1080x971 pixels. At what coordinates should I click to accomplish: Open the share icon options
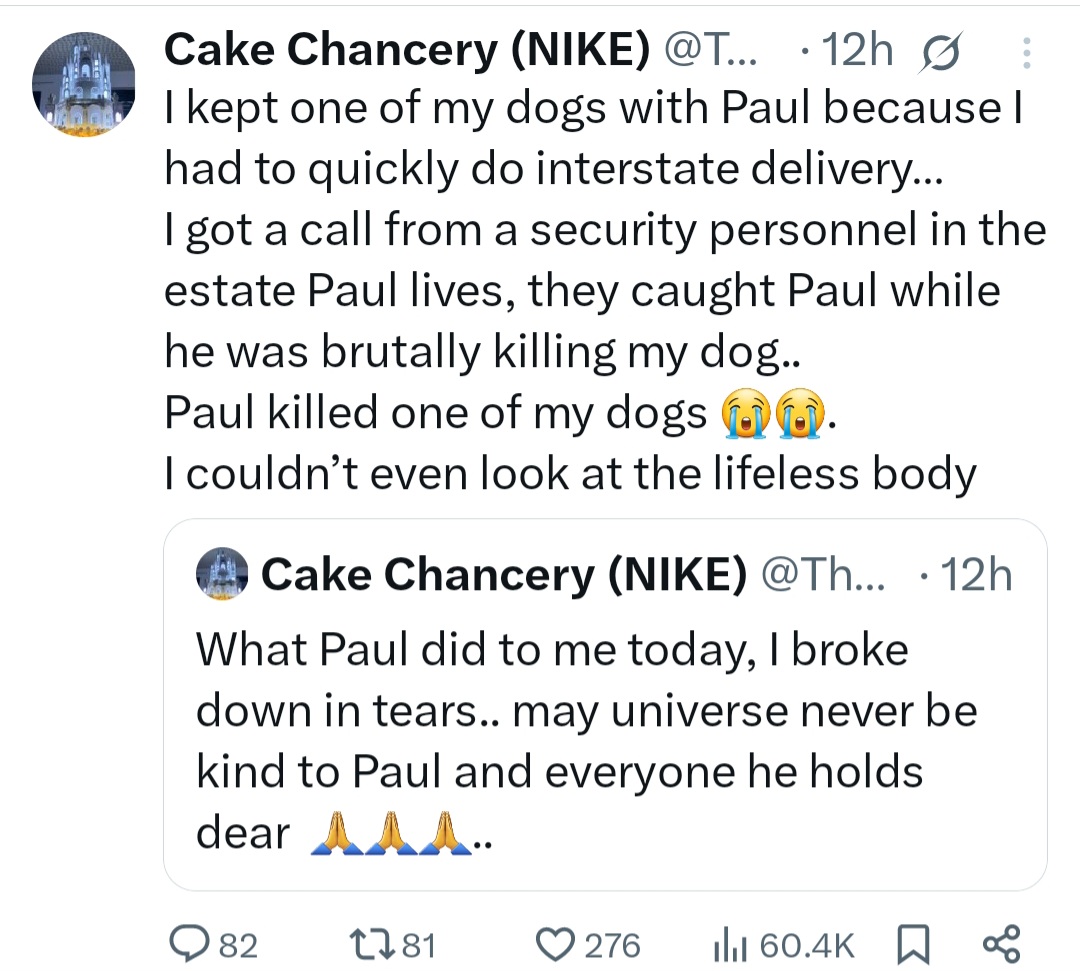coord(1001,943)
